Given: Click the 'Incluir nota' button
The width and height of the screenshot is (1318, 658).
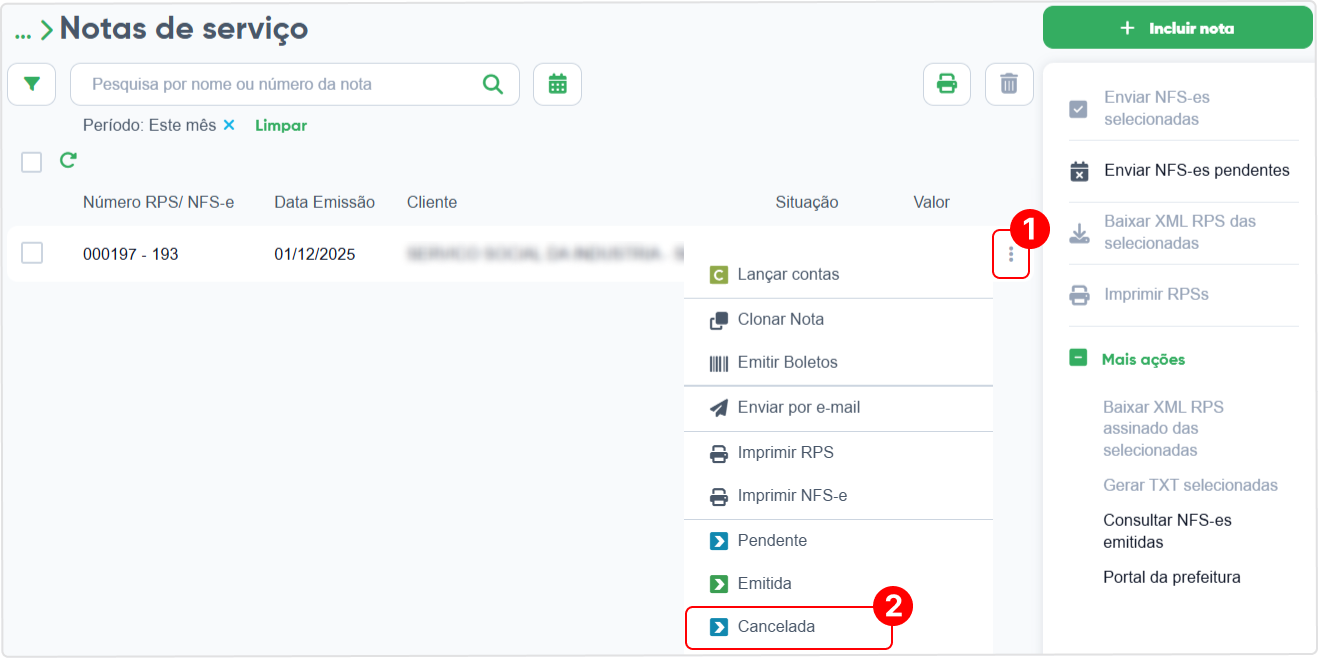Looking at the screenshot, I should (1178, 28).
